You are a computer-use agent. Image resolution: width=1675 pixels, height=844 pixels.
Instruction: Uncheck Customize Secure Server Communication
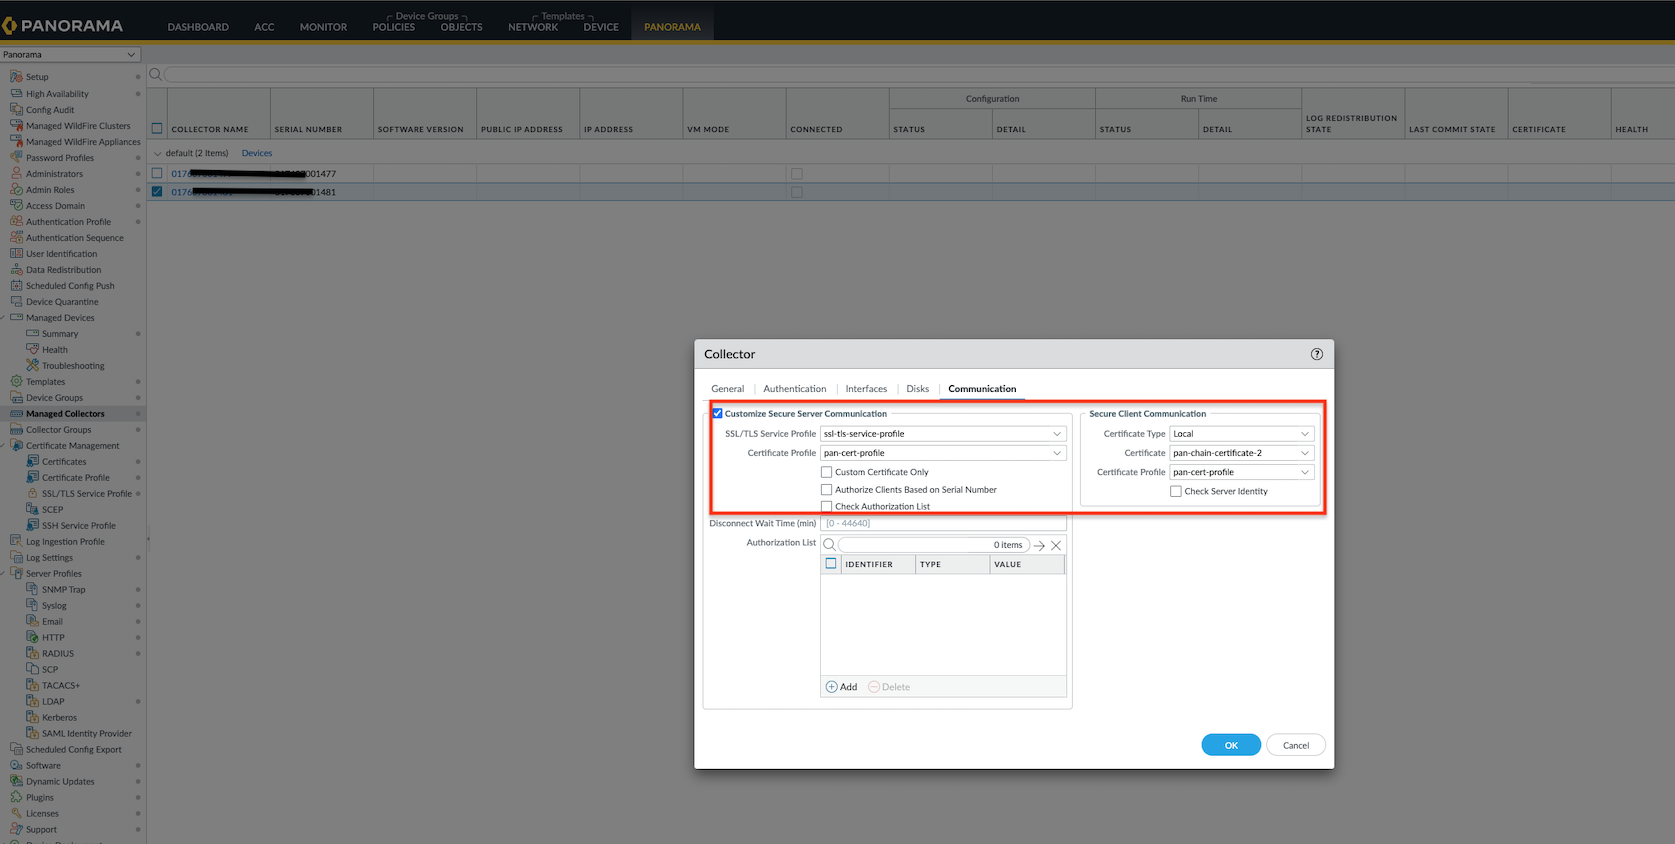pyautogui.click(x=717, y=414)
